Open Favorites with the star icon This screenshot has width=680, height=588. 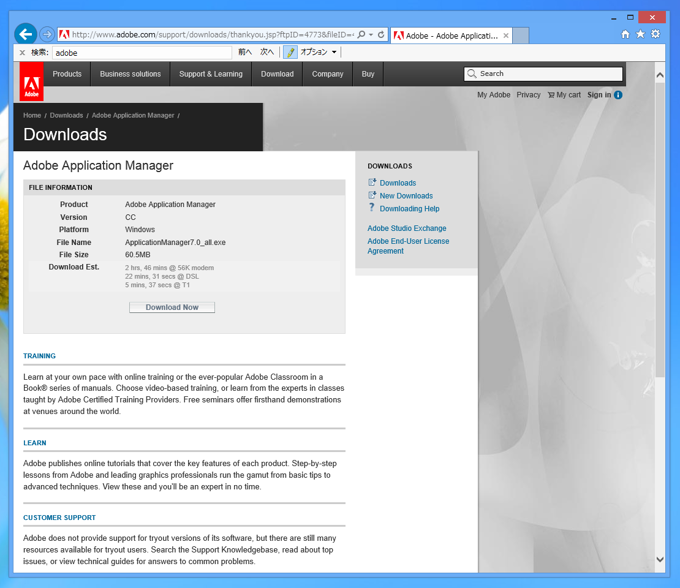coord(640,34)
